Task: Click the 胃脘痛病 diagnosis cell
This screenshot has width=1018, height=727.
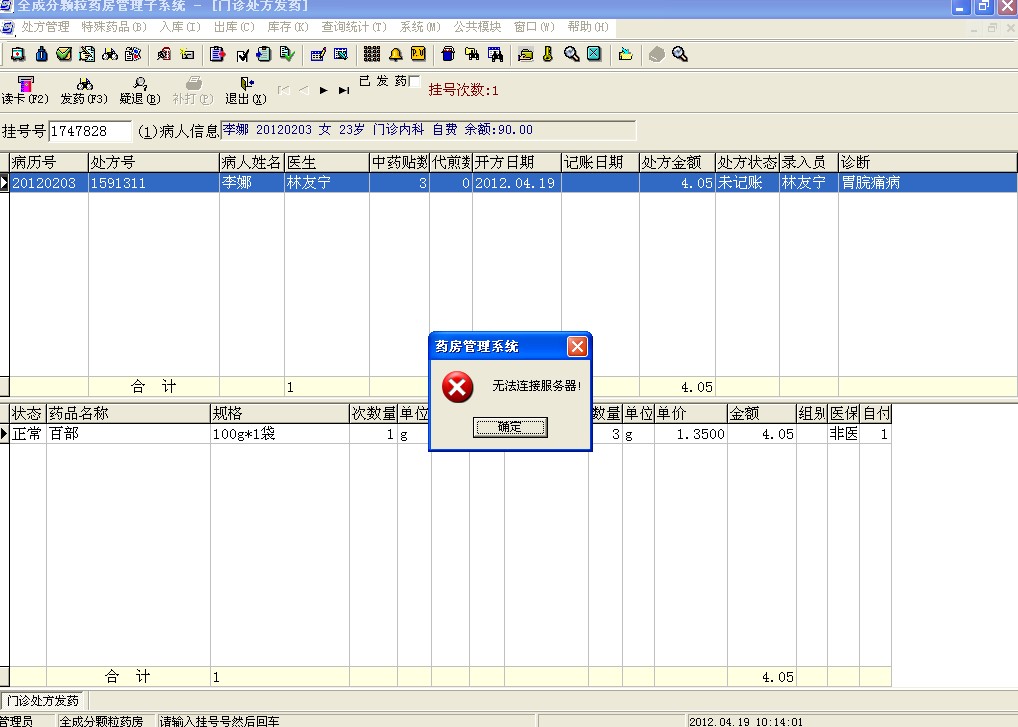Action: 928,183
